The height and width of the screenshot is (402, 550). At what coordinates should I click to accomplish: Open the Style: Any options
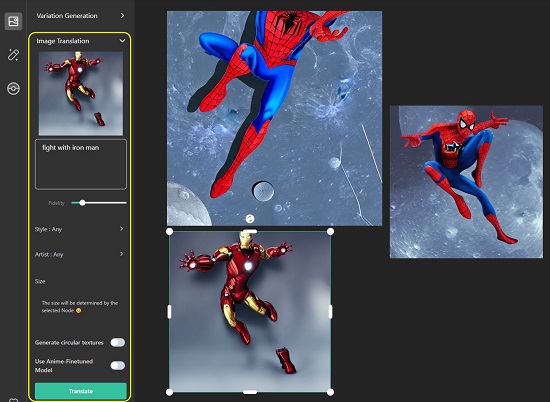tap(79, 229)
